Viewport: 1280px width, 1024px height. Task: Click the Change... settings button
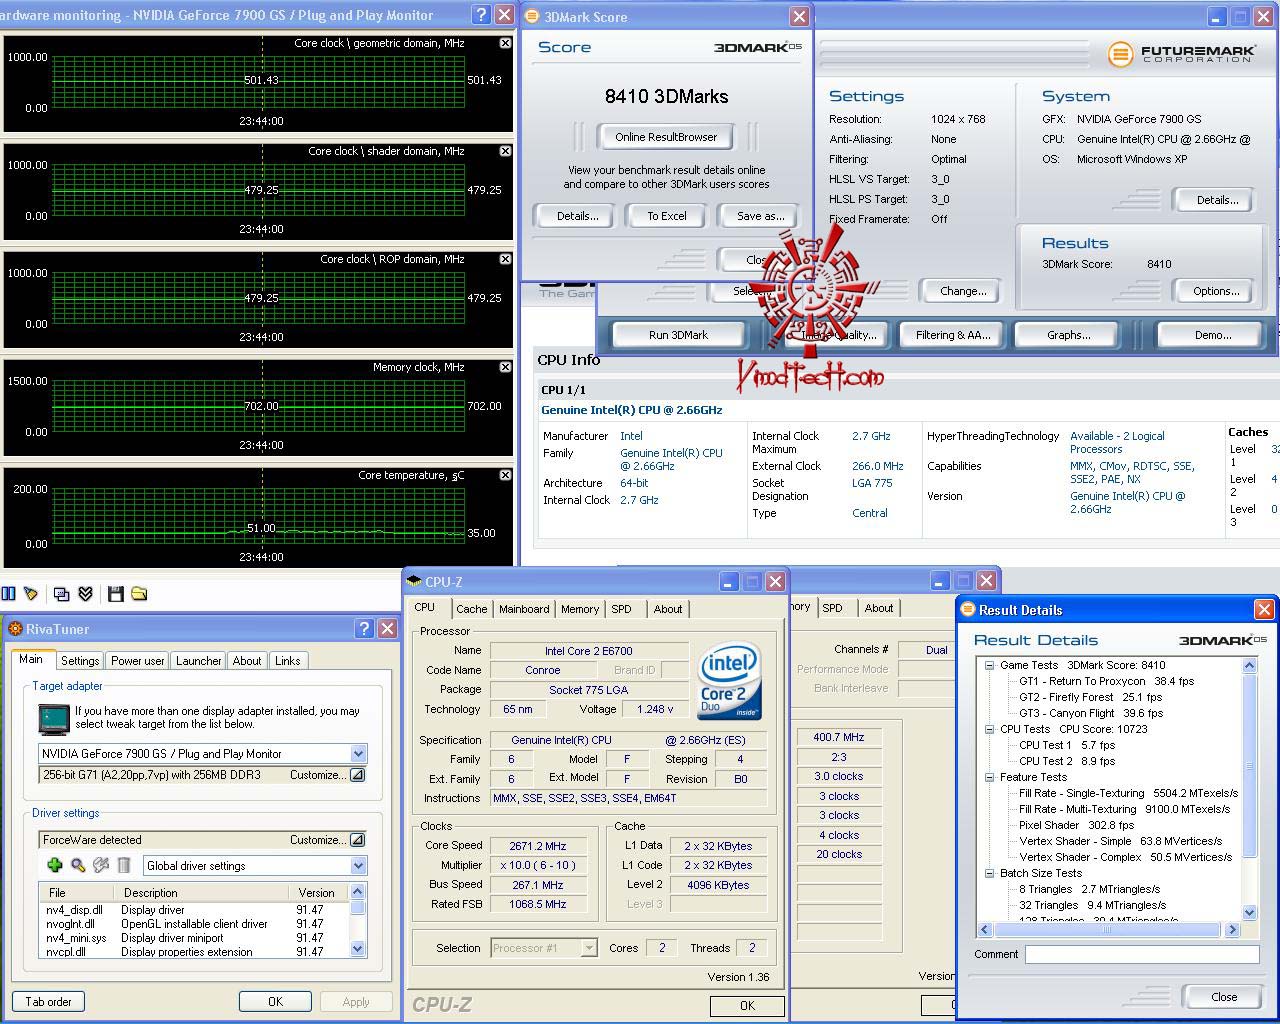pyautogui.click(x=963, y=291)
